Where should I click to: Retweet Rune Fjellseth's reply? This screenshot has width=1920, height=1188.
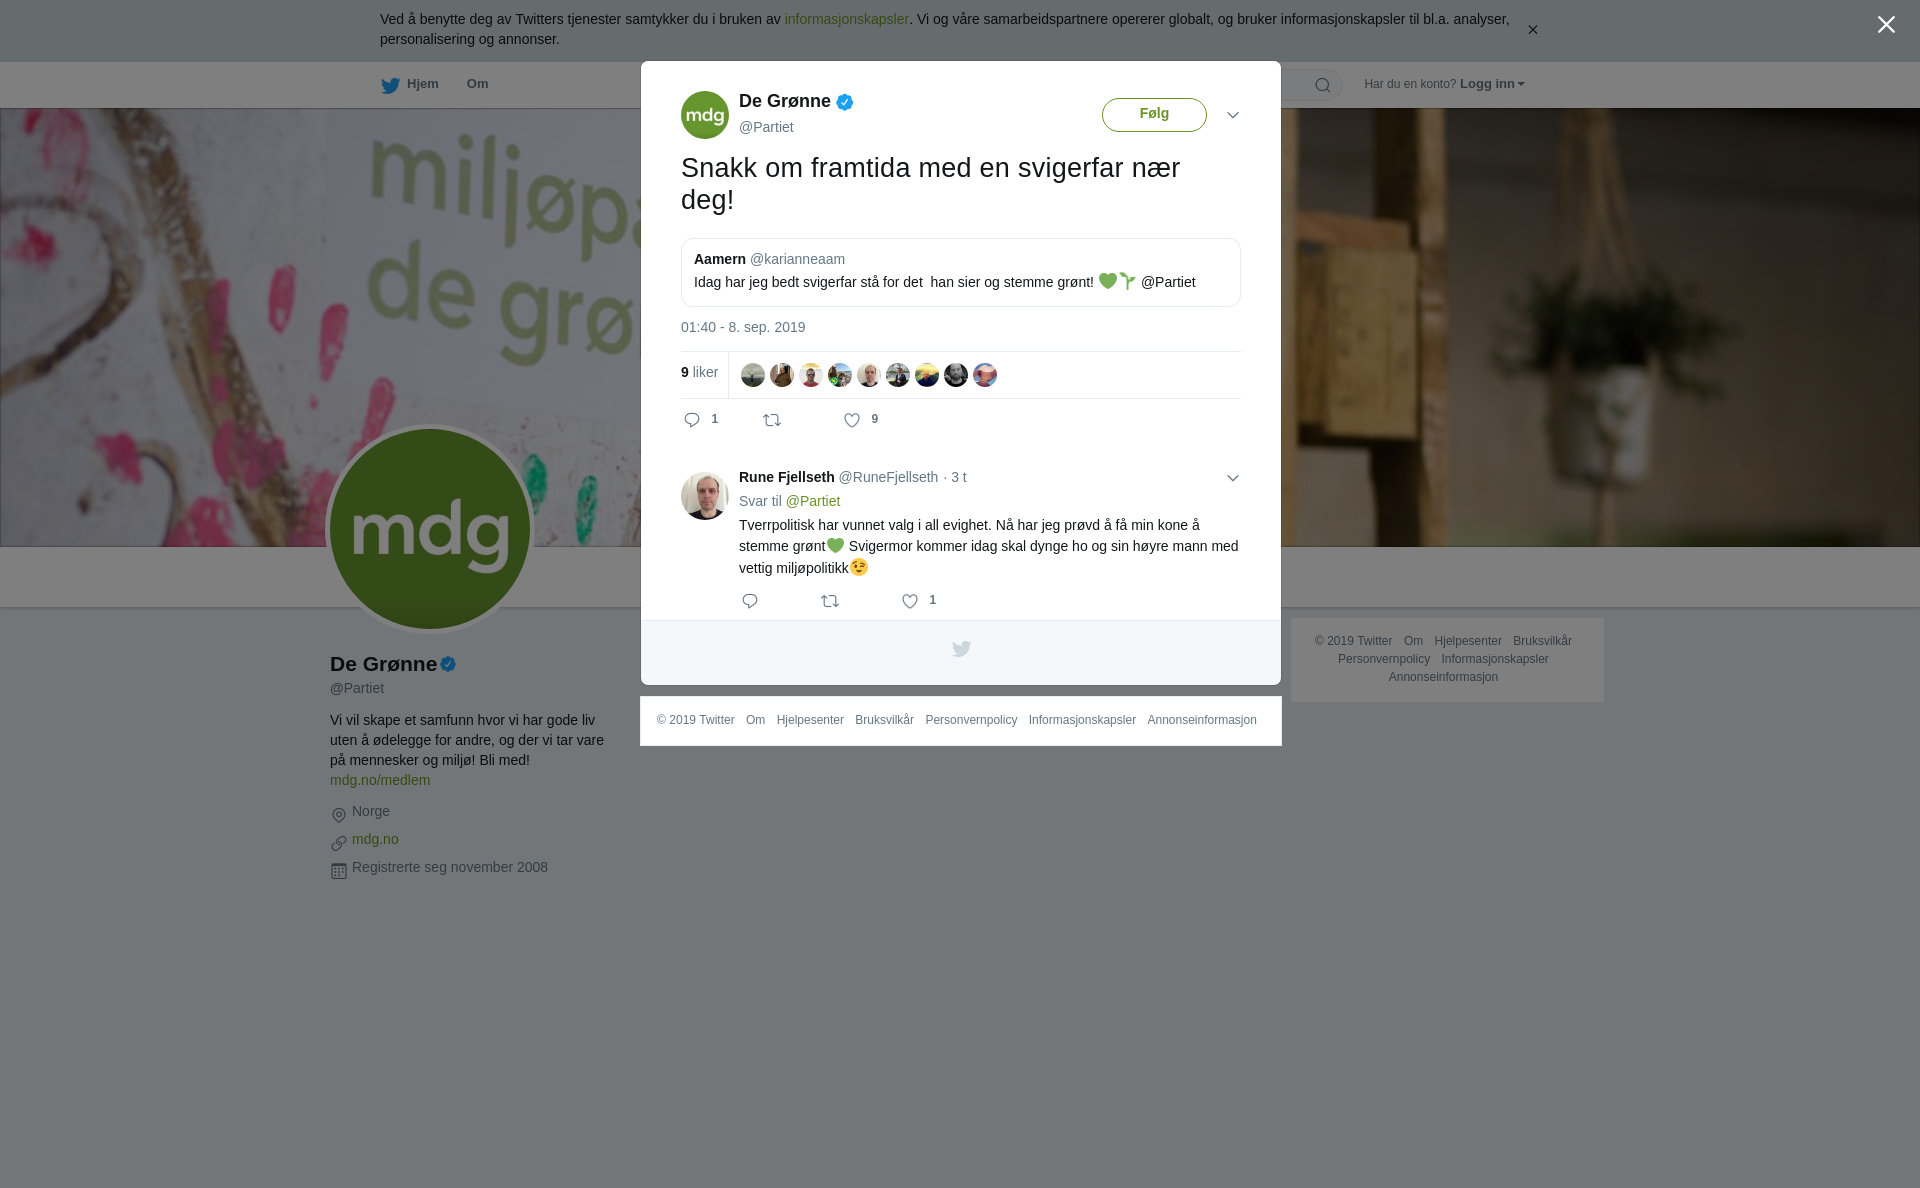[x=830, y=601]
